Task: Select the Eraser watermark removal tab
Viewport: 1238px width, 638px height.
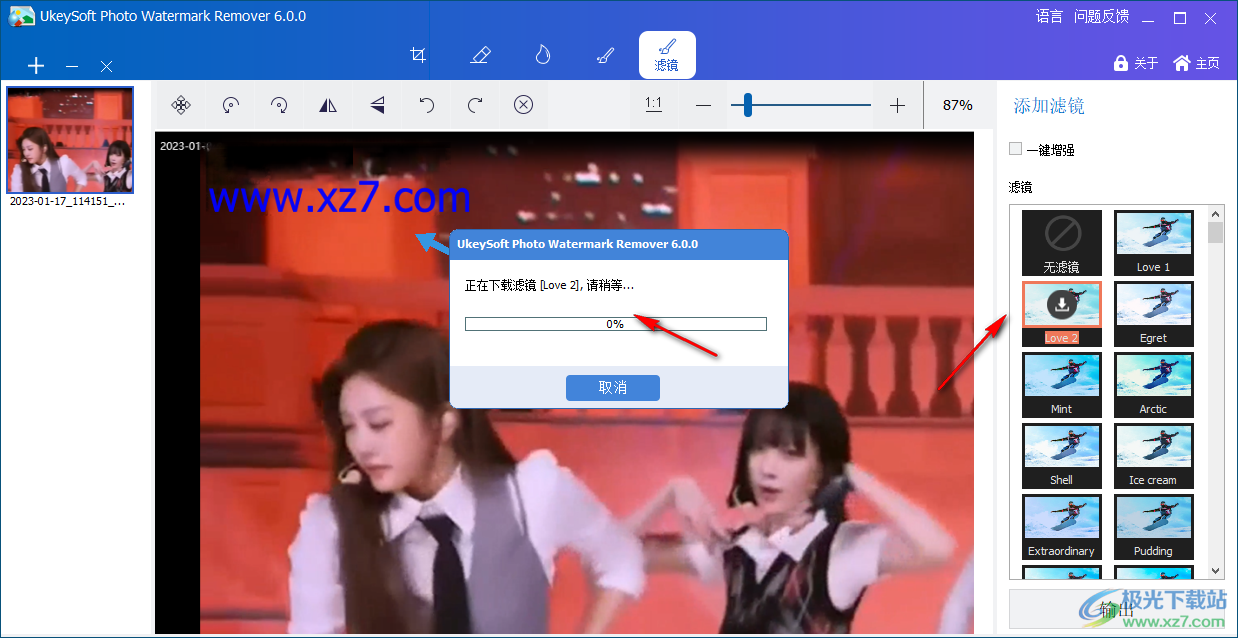Action: [x=480, y=55]
